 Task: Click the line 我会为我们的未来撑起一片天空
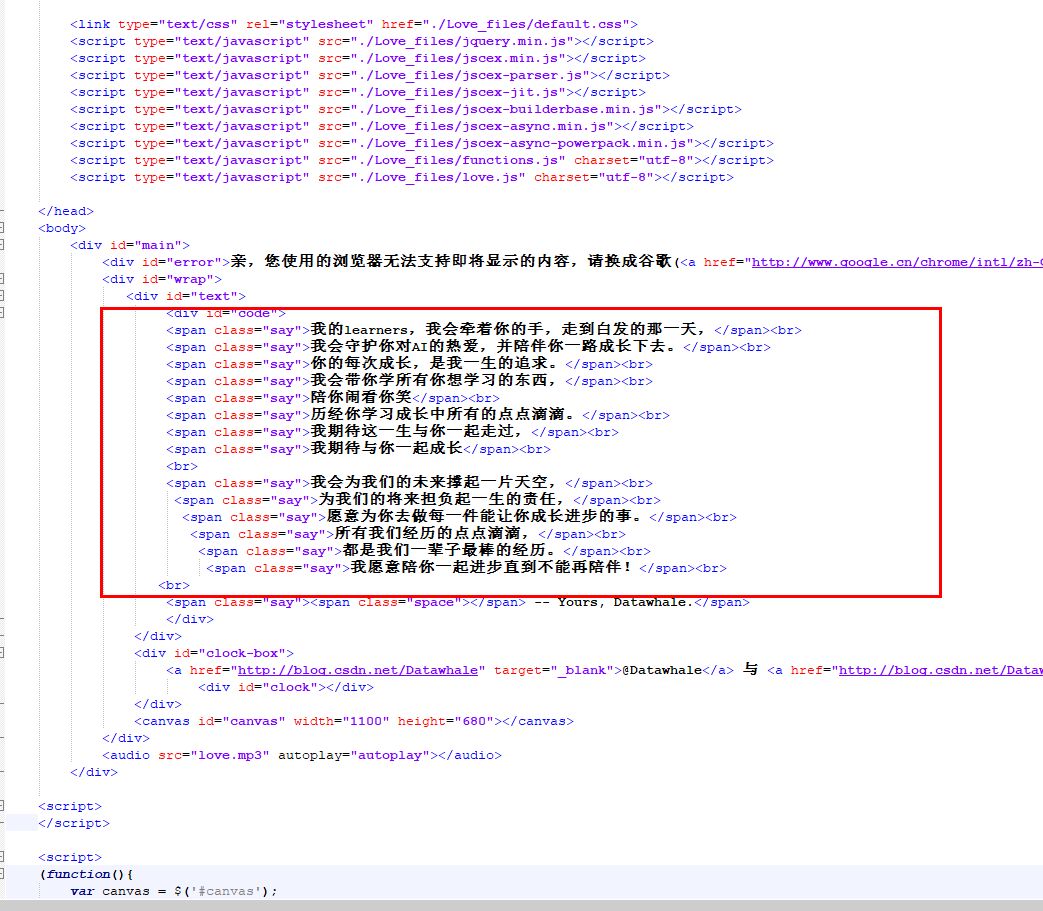pos(409,483)
